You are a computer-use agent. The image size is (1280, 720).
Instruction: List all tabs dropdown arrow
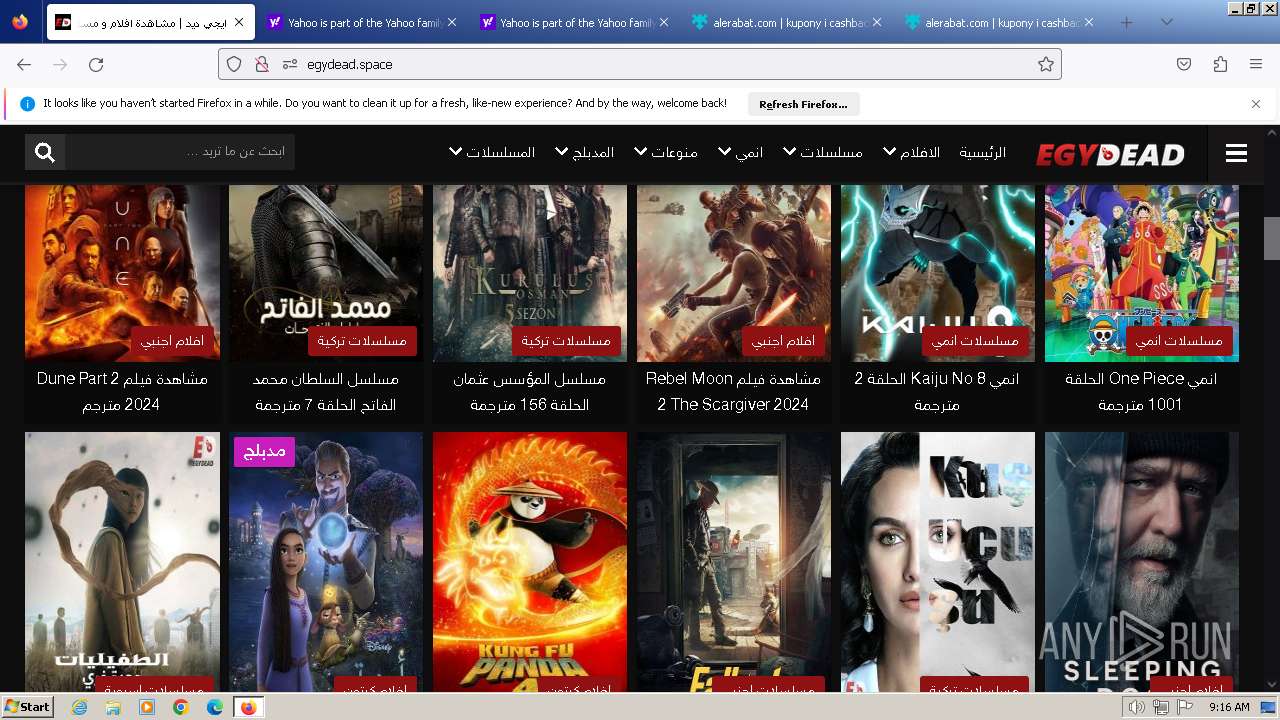(1166, 22)
